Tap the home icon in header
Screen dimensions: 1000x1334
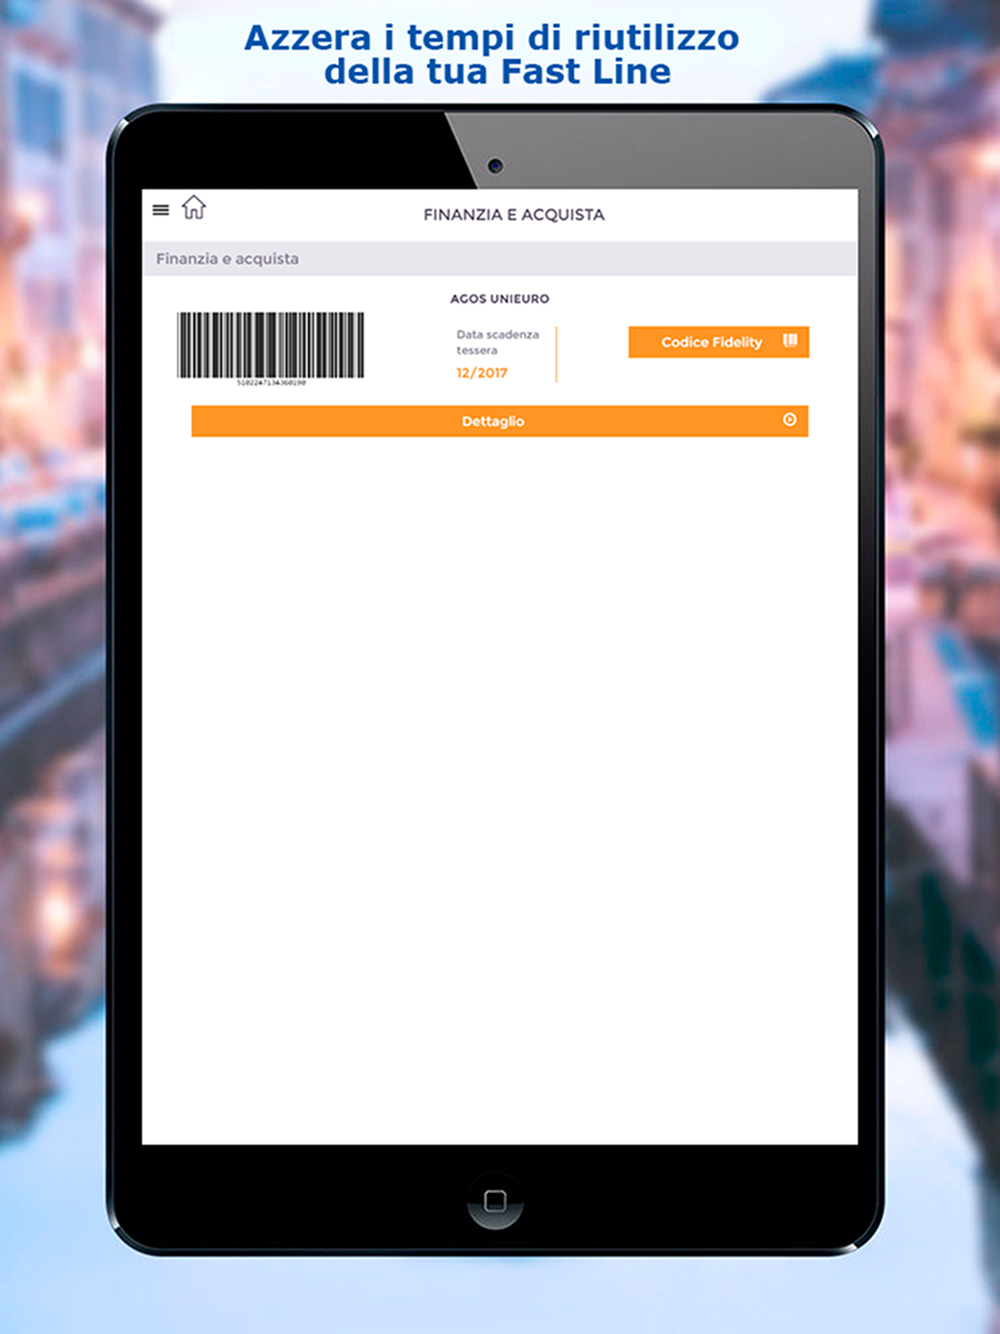(193, 207)
